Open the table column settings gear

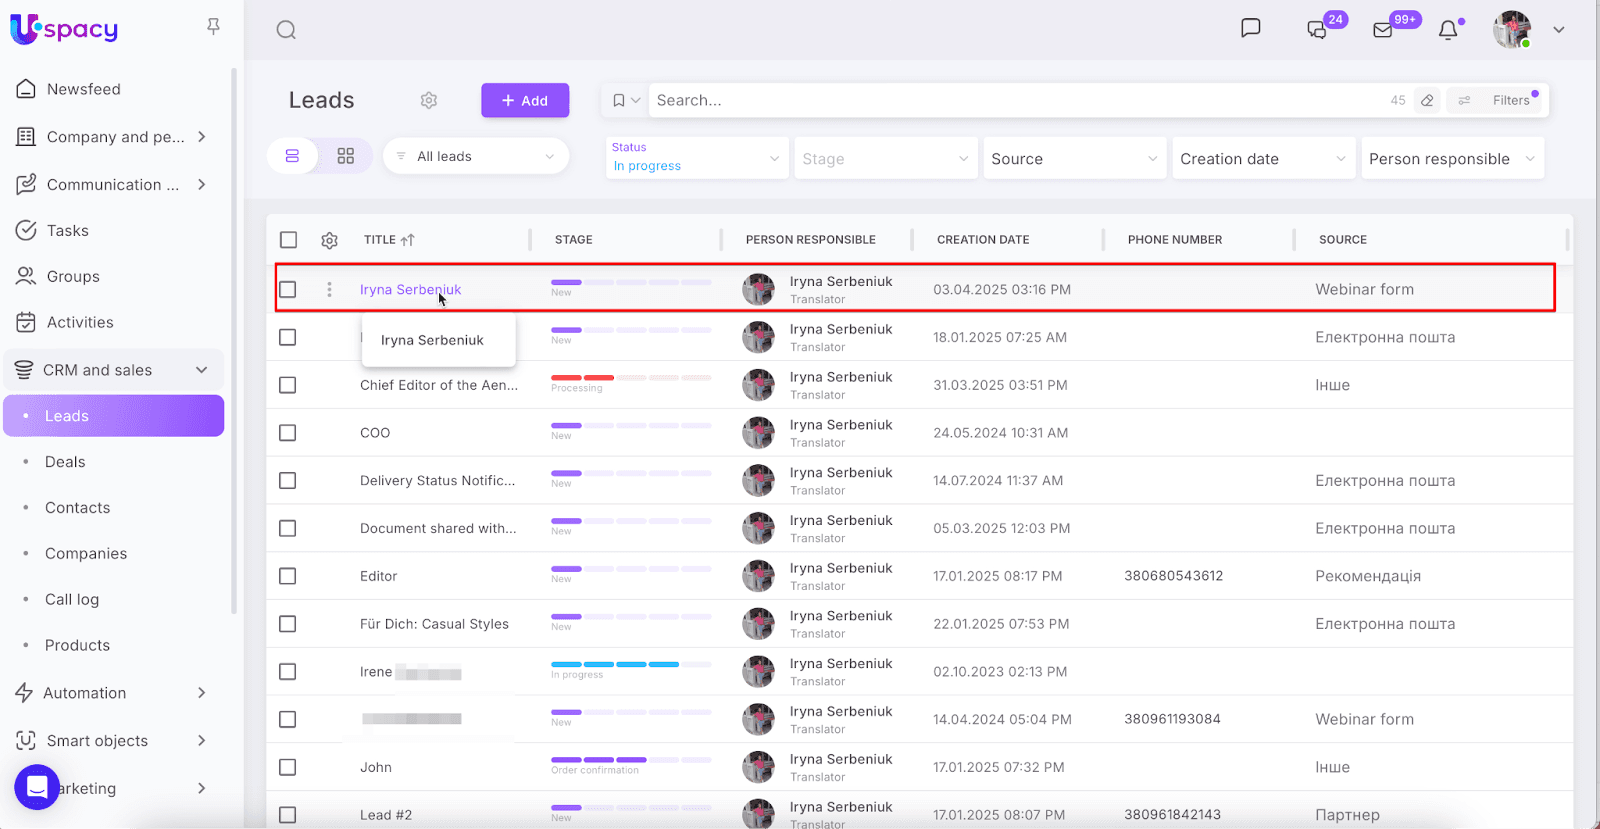click(329, 240)
